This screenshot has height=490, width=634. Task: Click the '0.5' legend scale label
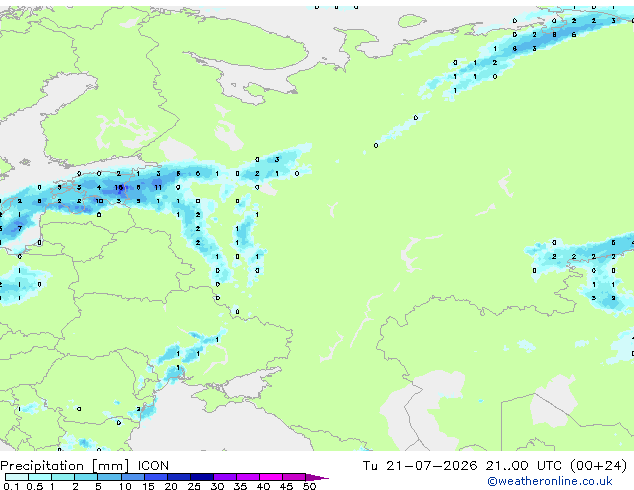(34, 486)
